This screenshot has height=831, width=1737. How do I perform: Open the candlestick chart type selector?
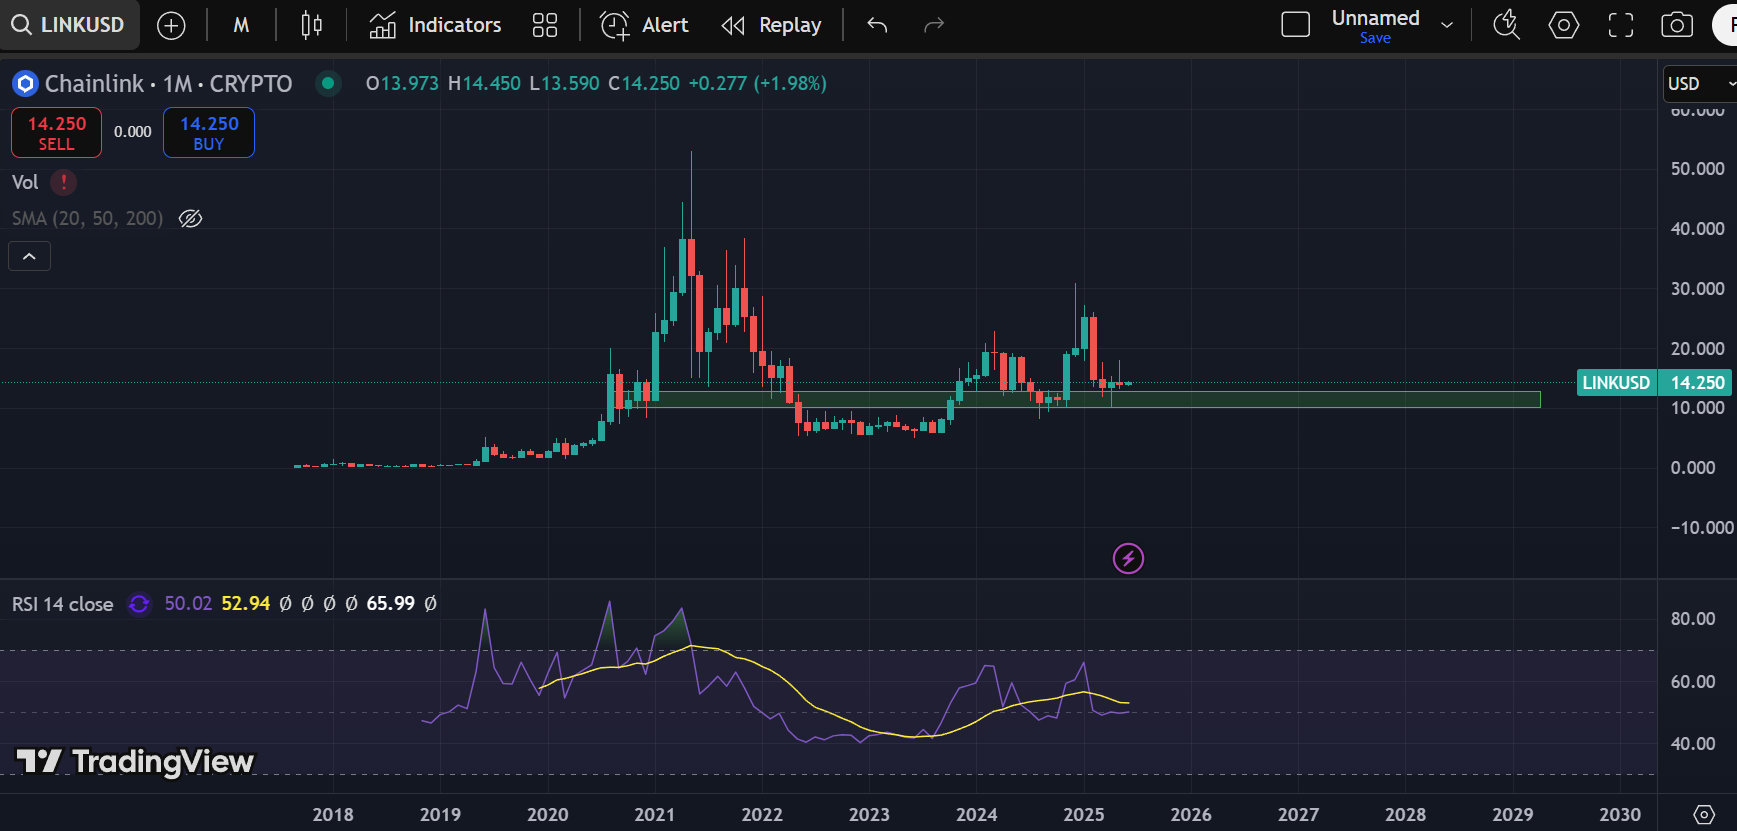[312, 25]
